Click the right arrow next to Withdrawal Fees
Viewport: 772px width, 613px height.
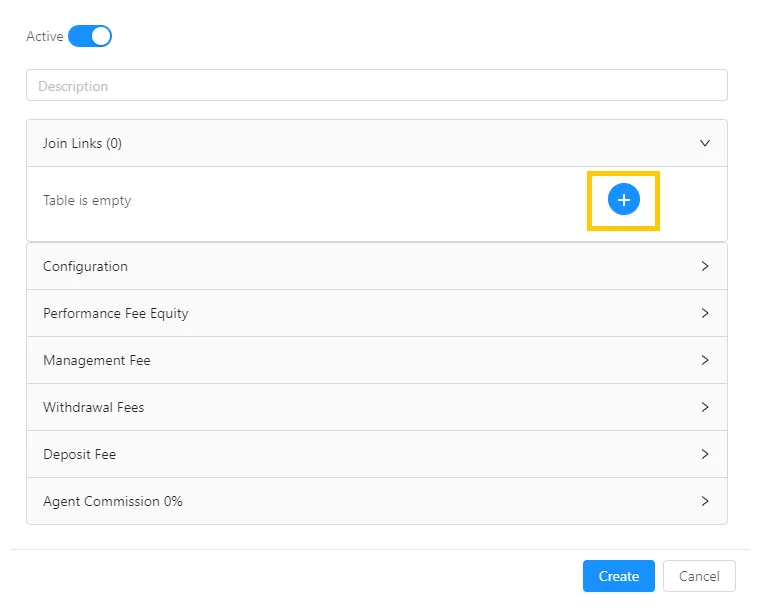pyautogui.click(x=705, y=407)
